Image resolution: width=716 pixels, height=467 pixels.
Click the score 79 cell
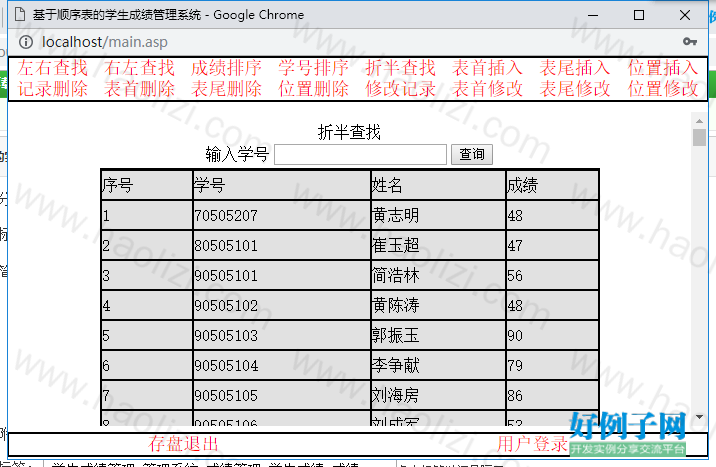[552, 366]
